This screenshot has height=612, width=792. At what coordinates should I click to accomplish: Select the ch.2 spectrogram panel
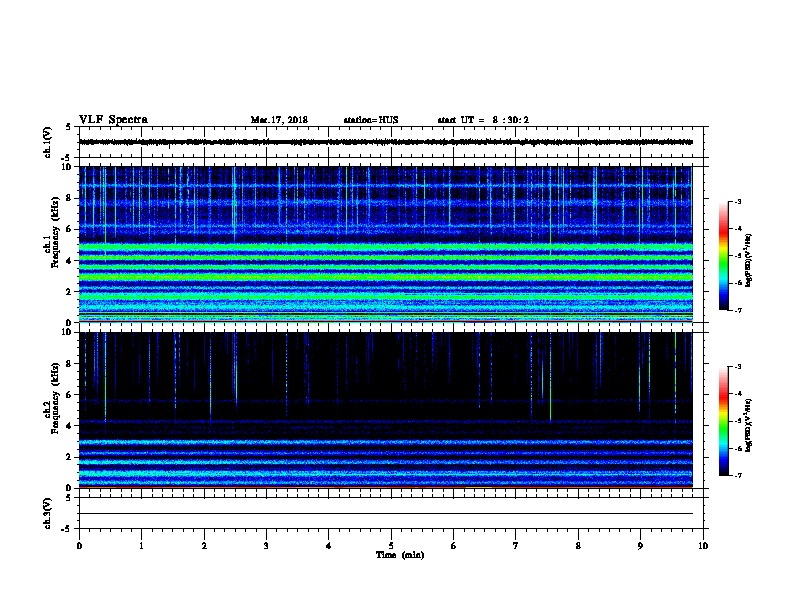click(x=385, y=410)
